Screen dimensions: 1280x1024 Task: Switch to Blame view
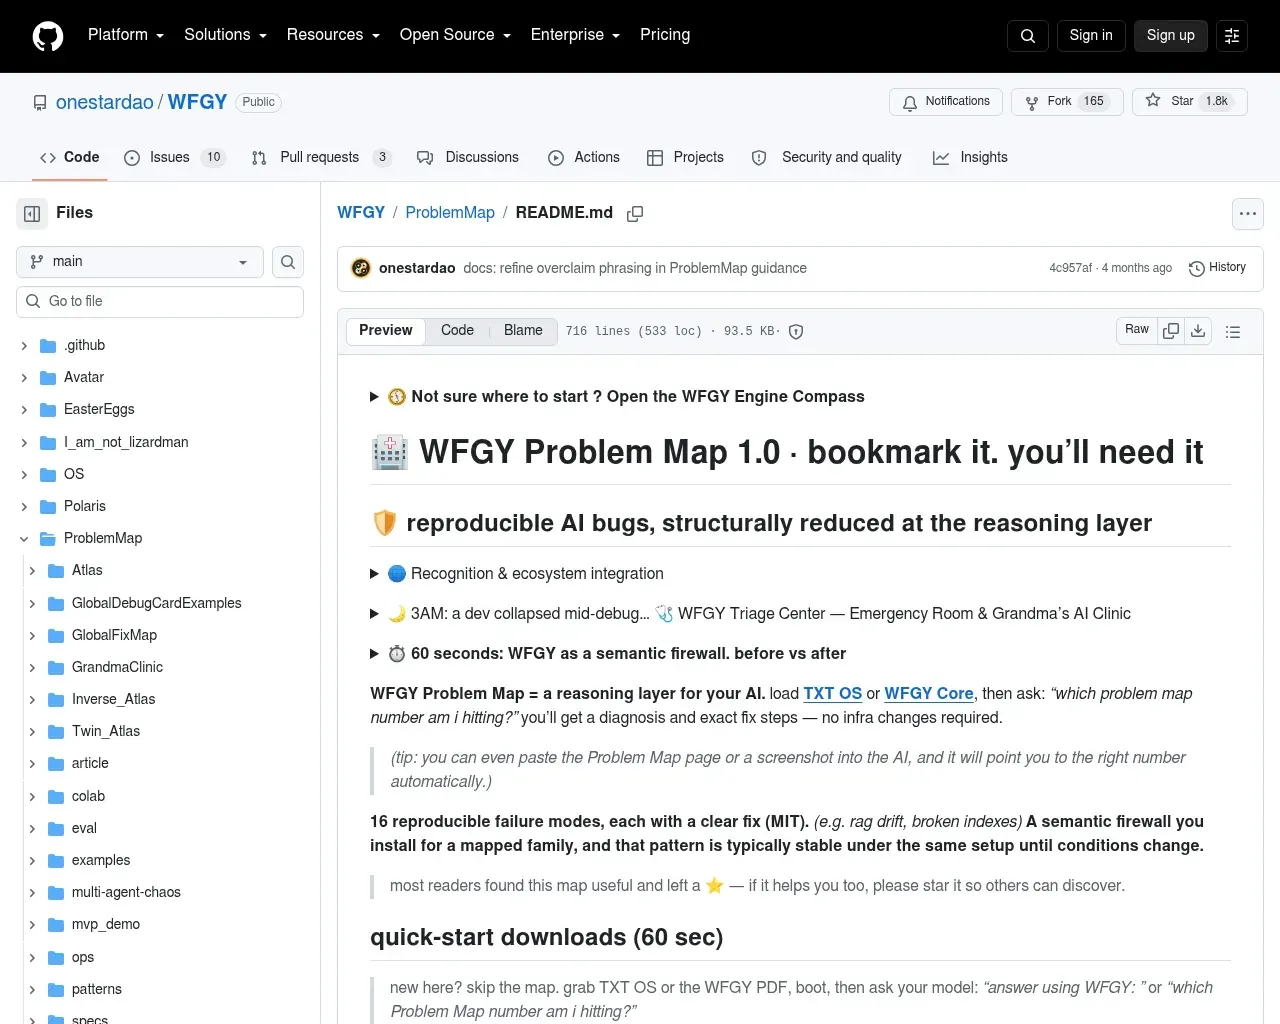coord(523,331)
